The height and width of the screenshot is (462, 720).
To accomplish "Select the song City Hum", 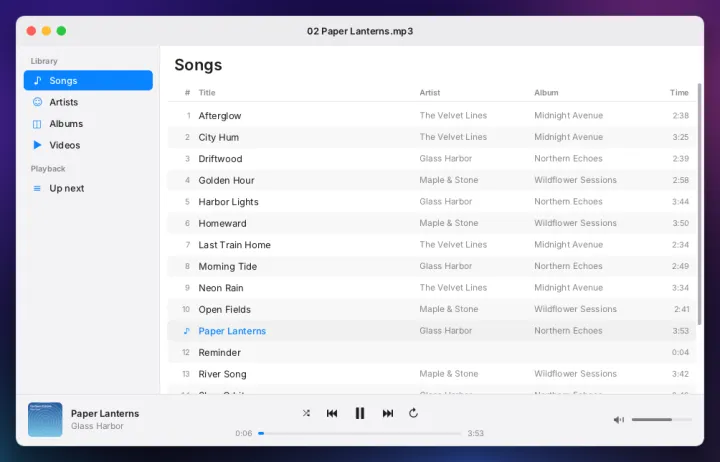I will (432, 137).
